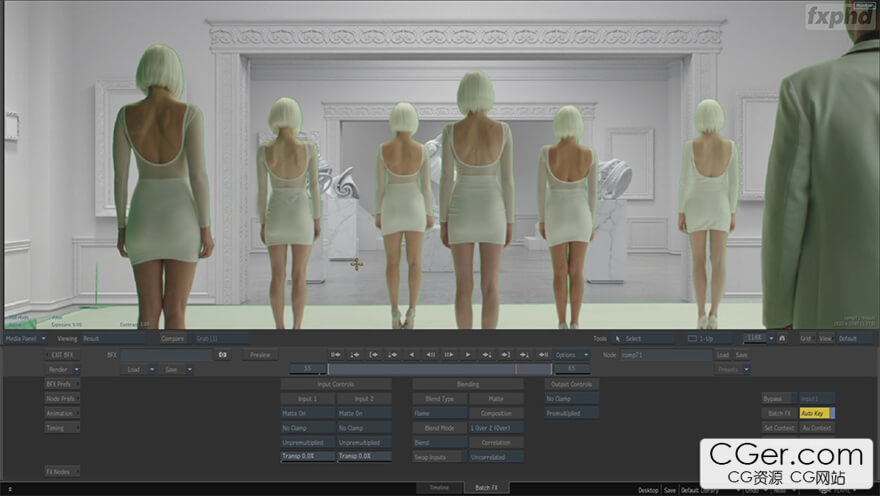Click the BFX capture icon next to field

tap(223, 355)
